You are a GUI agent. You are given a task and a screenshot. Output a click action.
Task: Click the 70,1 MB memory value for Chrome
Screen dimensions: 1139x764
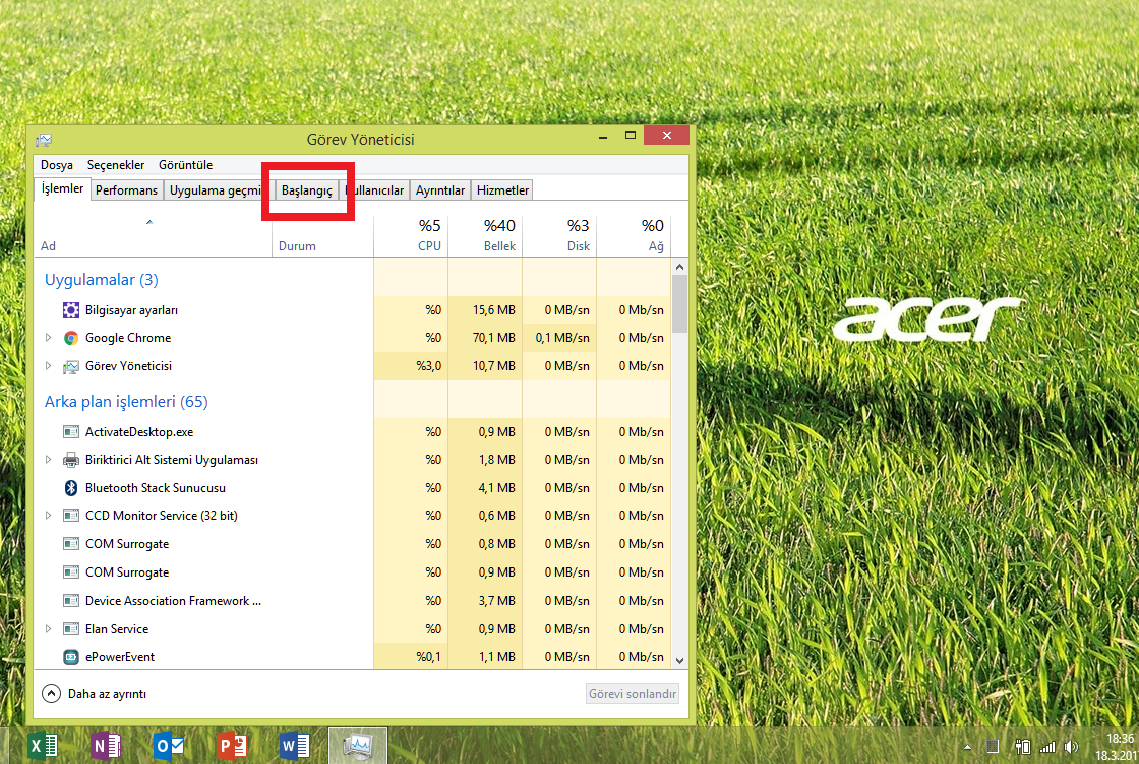494,338
